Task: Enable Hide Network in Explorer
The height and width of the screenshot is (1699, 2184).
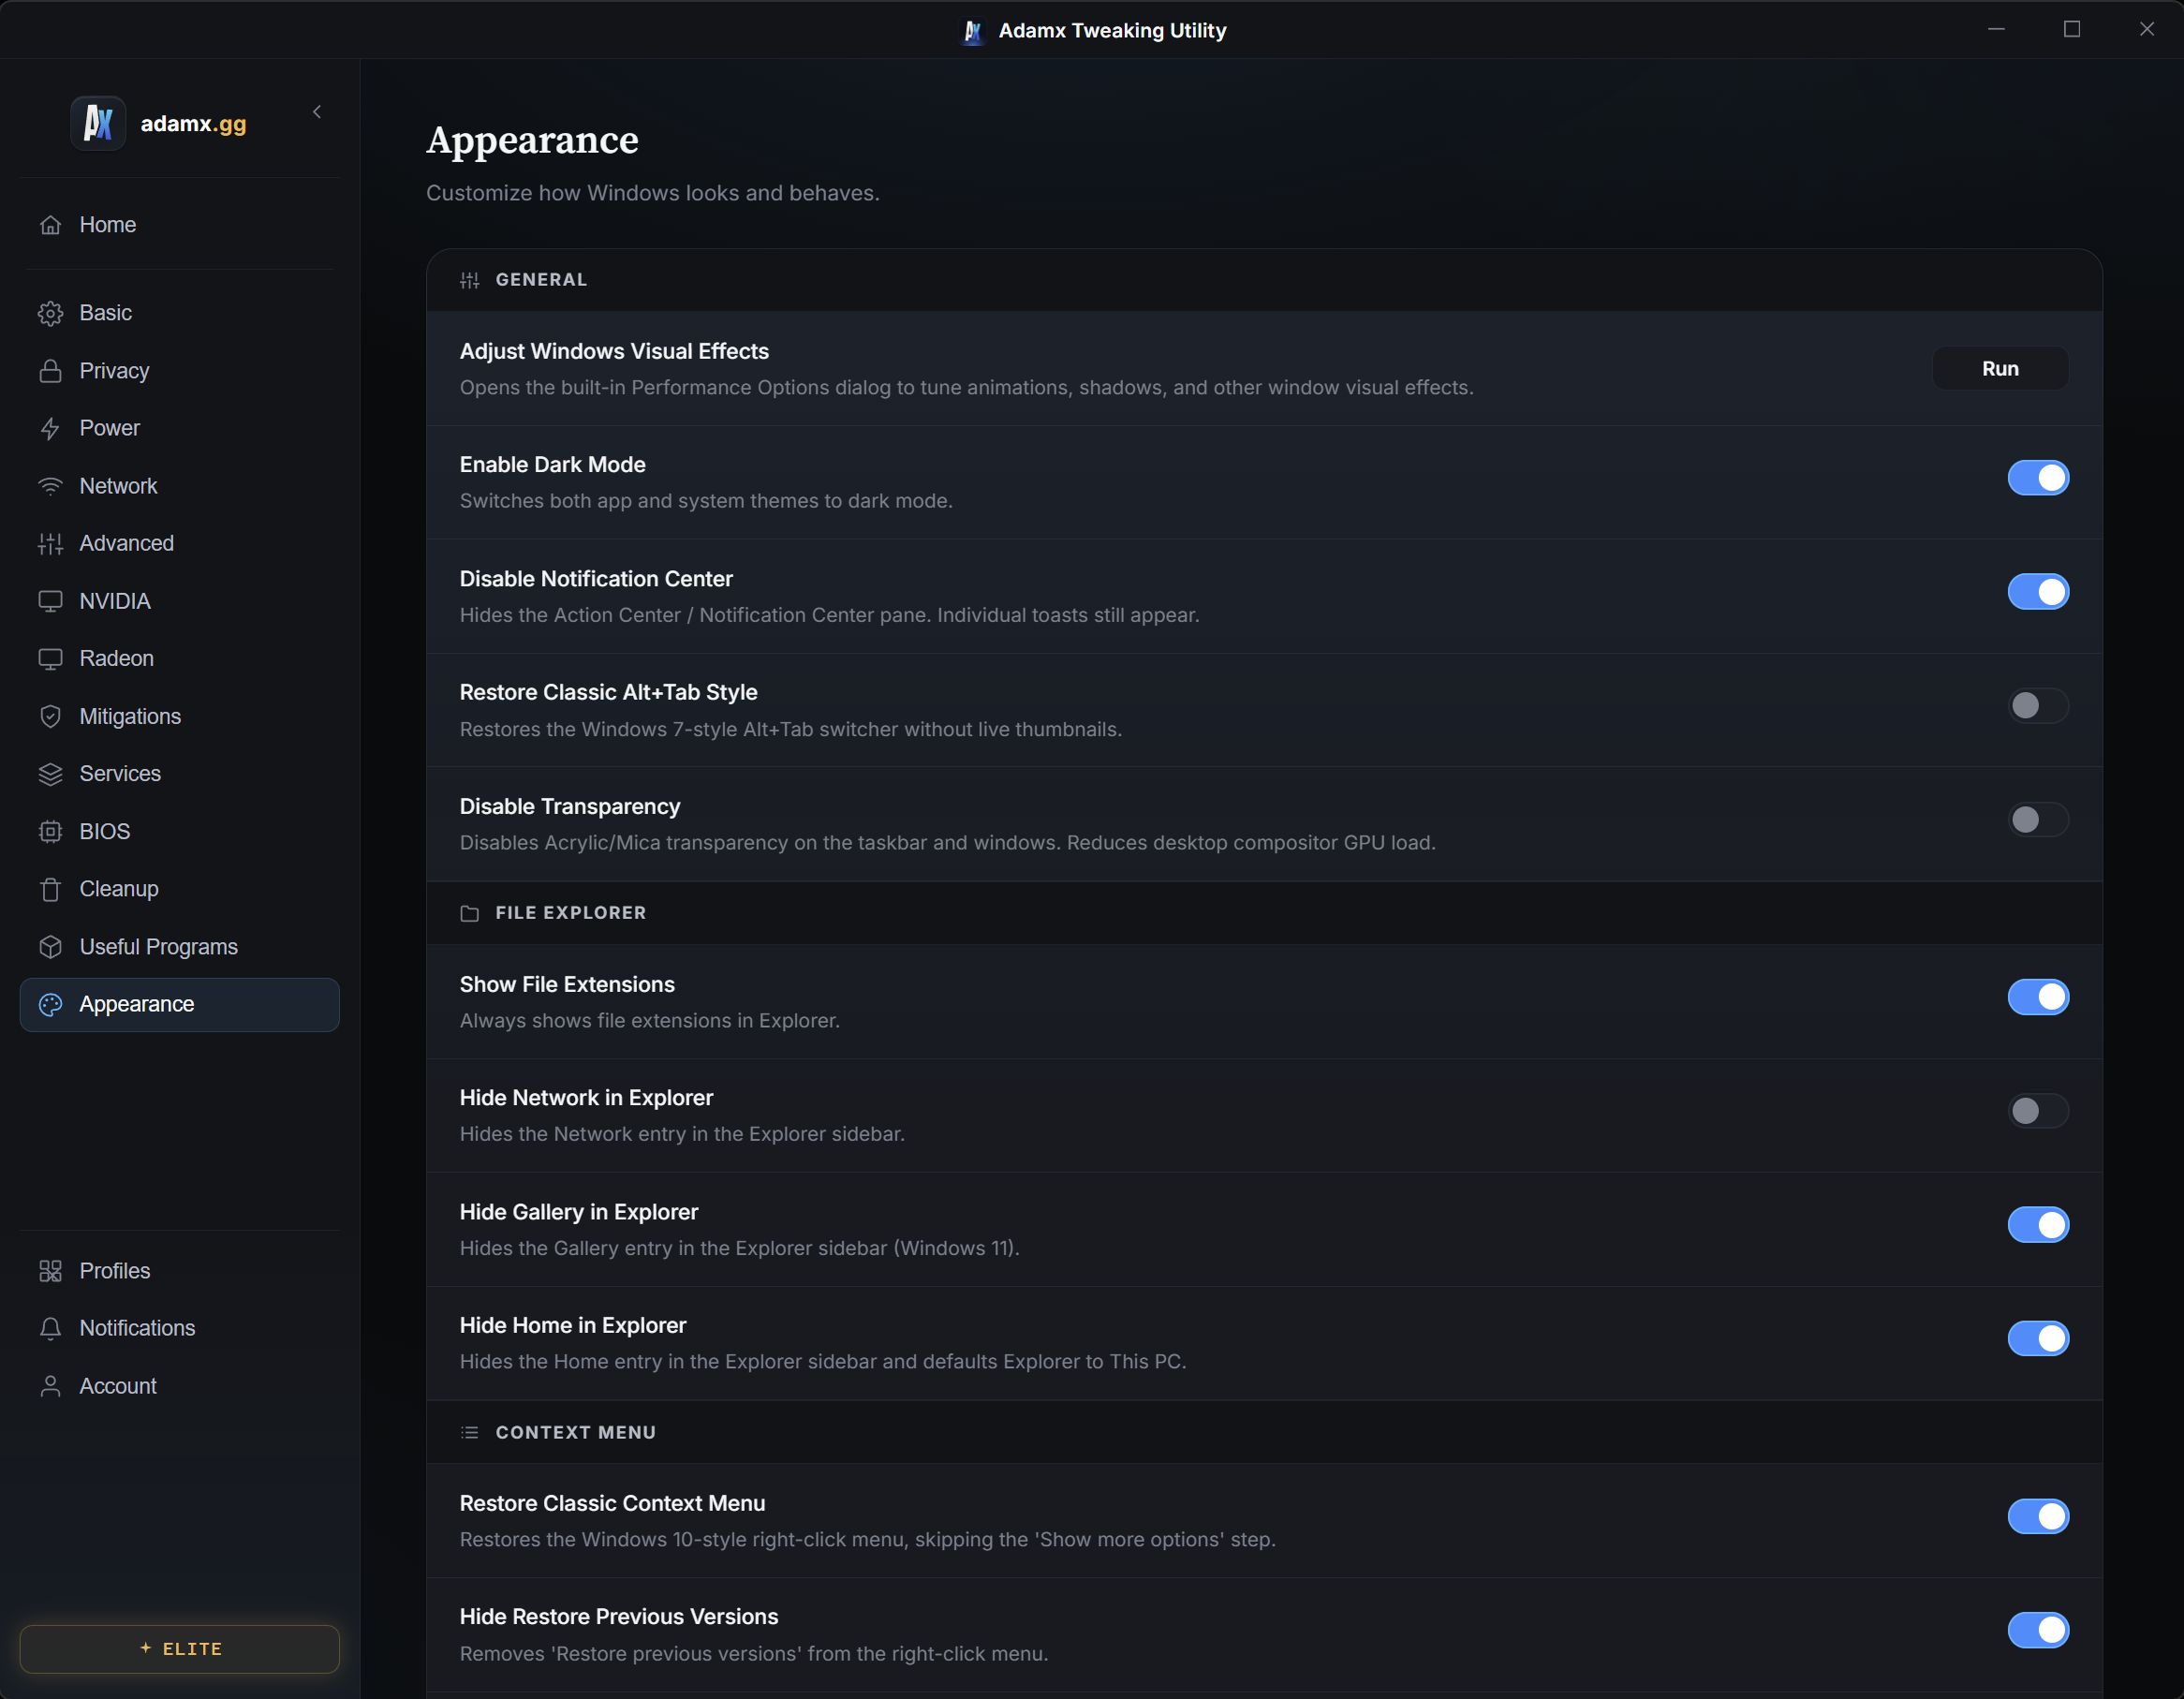Action: [2038, 1111]
